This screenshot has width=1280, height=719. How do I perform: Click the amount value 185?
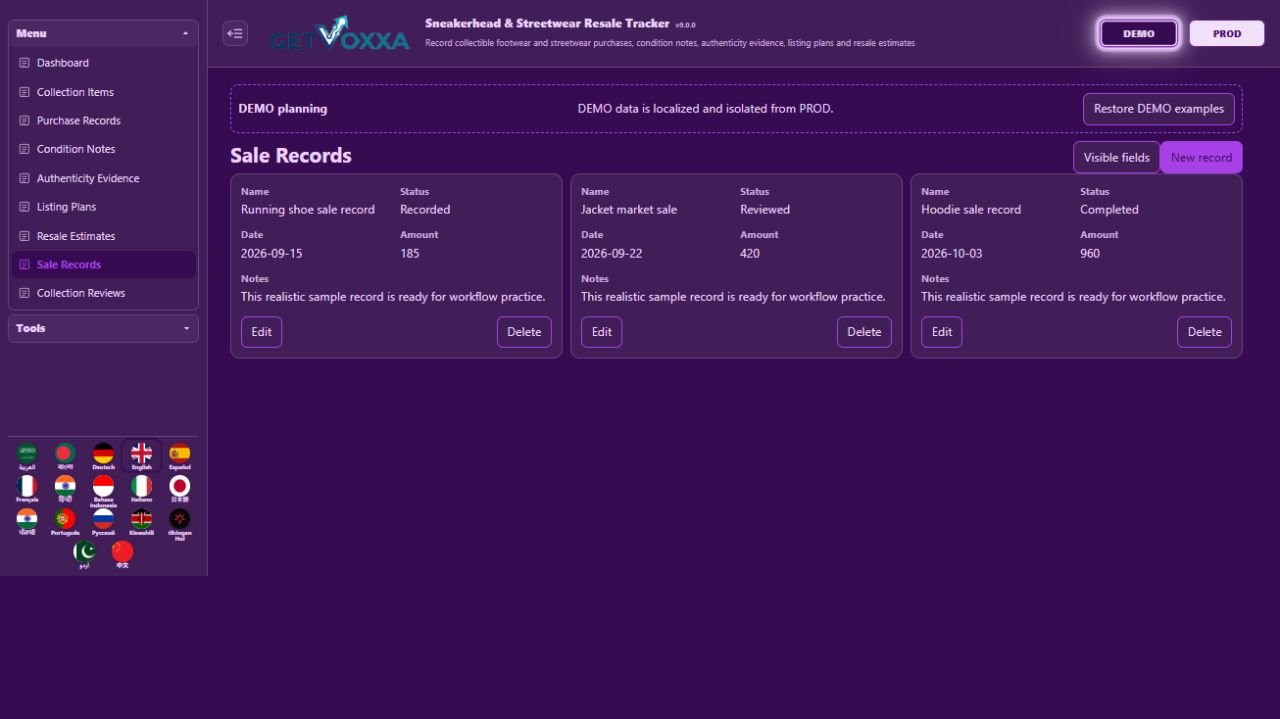[410, 254]
